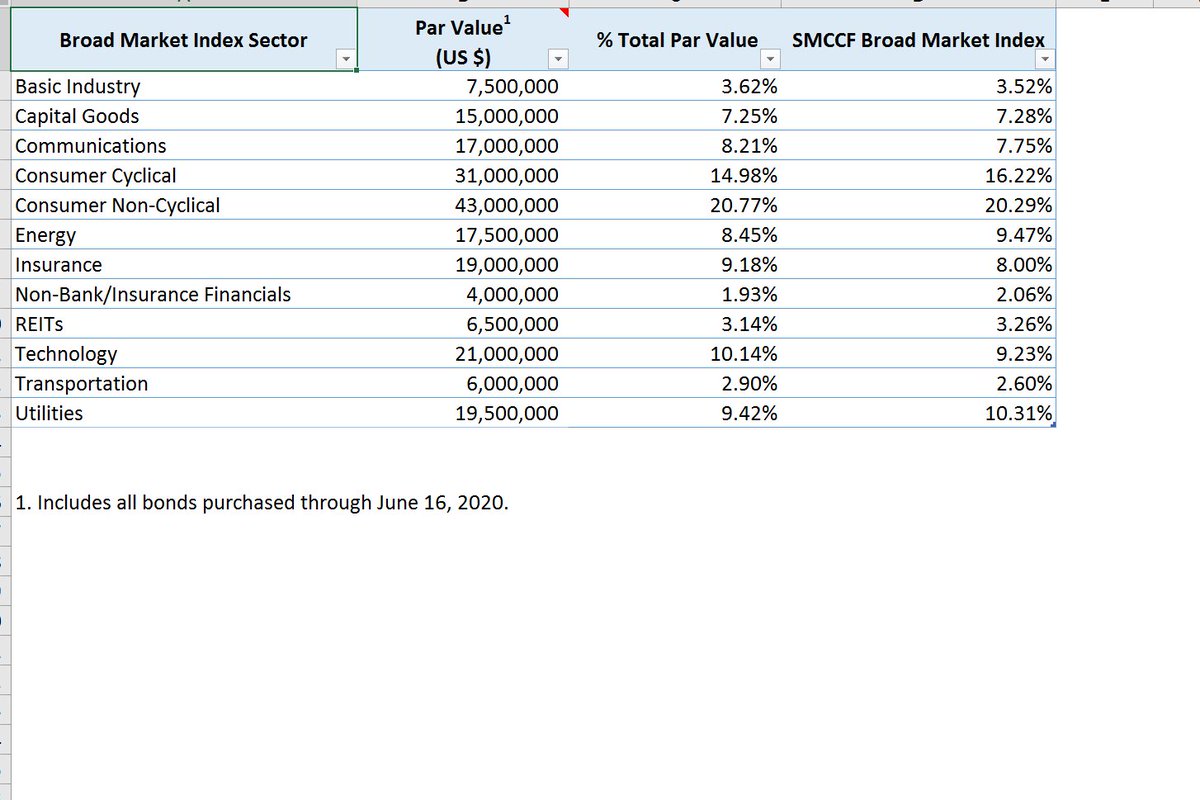Click the 7.25% total par value cell
The height and width of the screenshot is (800, 1200).
pos(674,116)
